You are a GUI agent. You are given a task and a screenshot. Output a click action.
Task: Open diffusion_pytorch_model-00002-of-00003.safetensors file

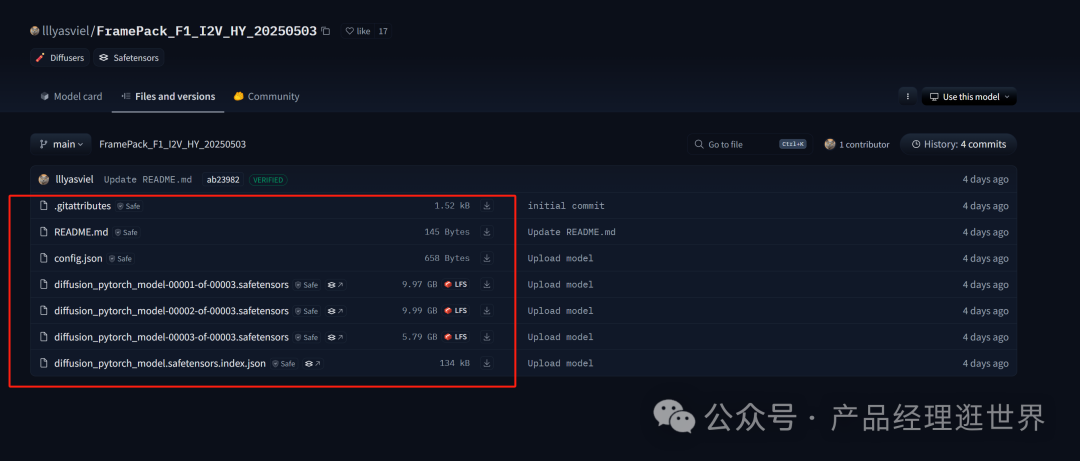coord(171,310)
